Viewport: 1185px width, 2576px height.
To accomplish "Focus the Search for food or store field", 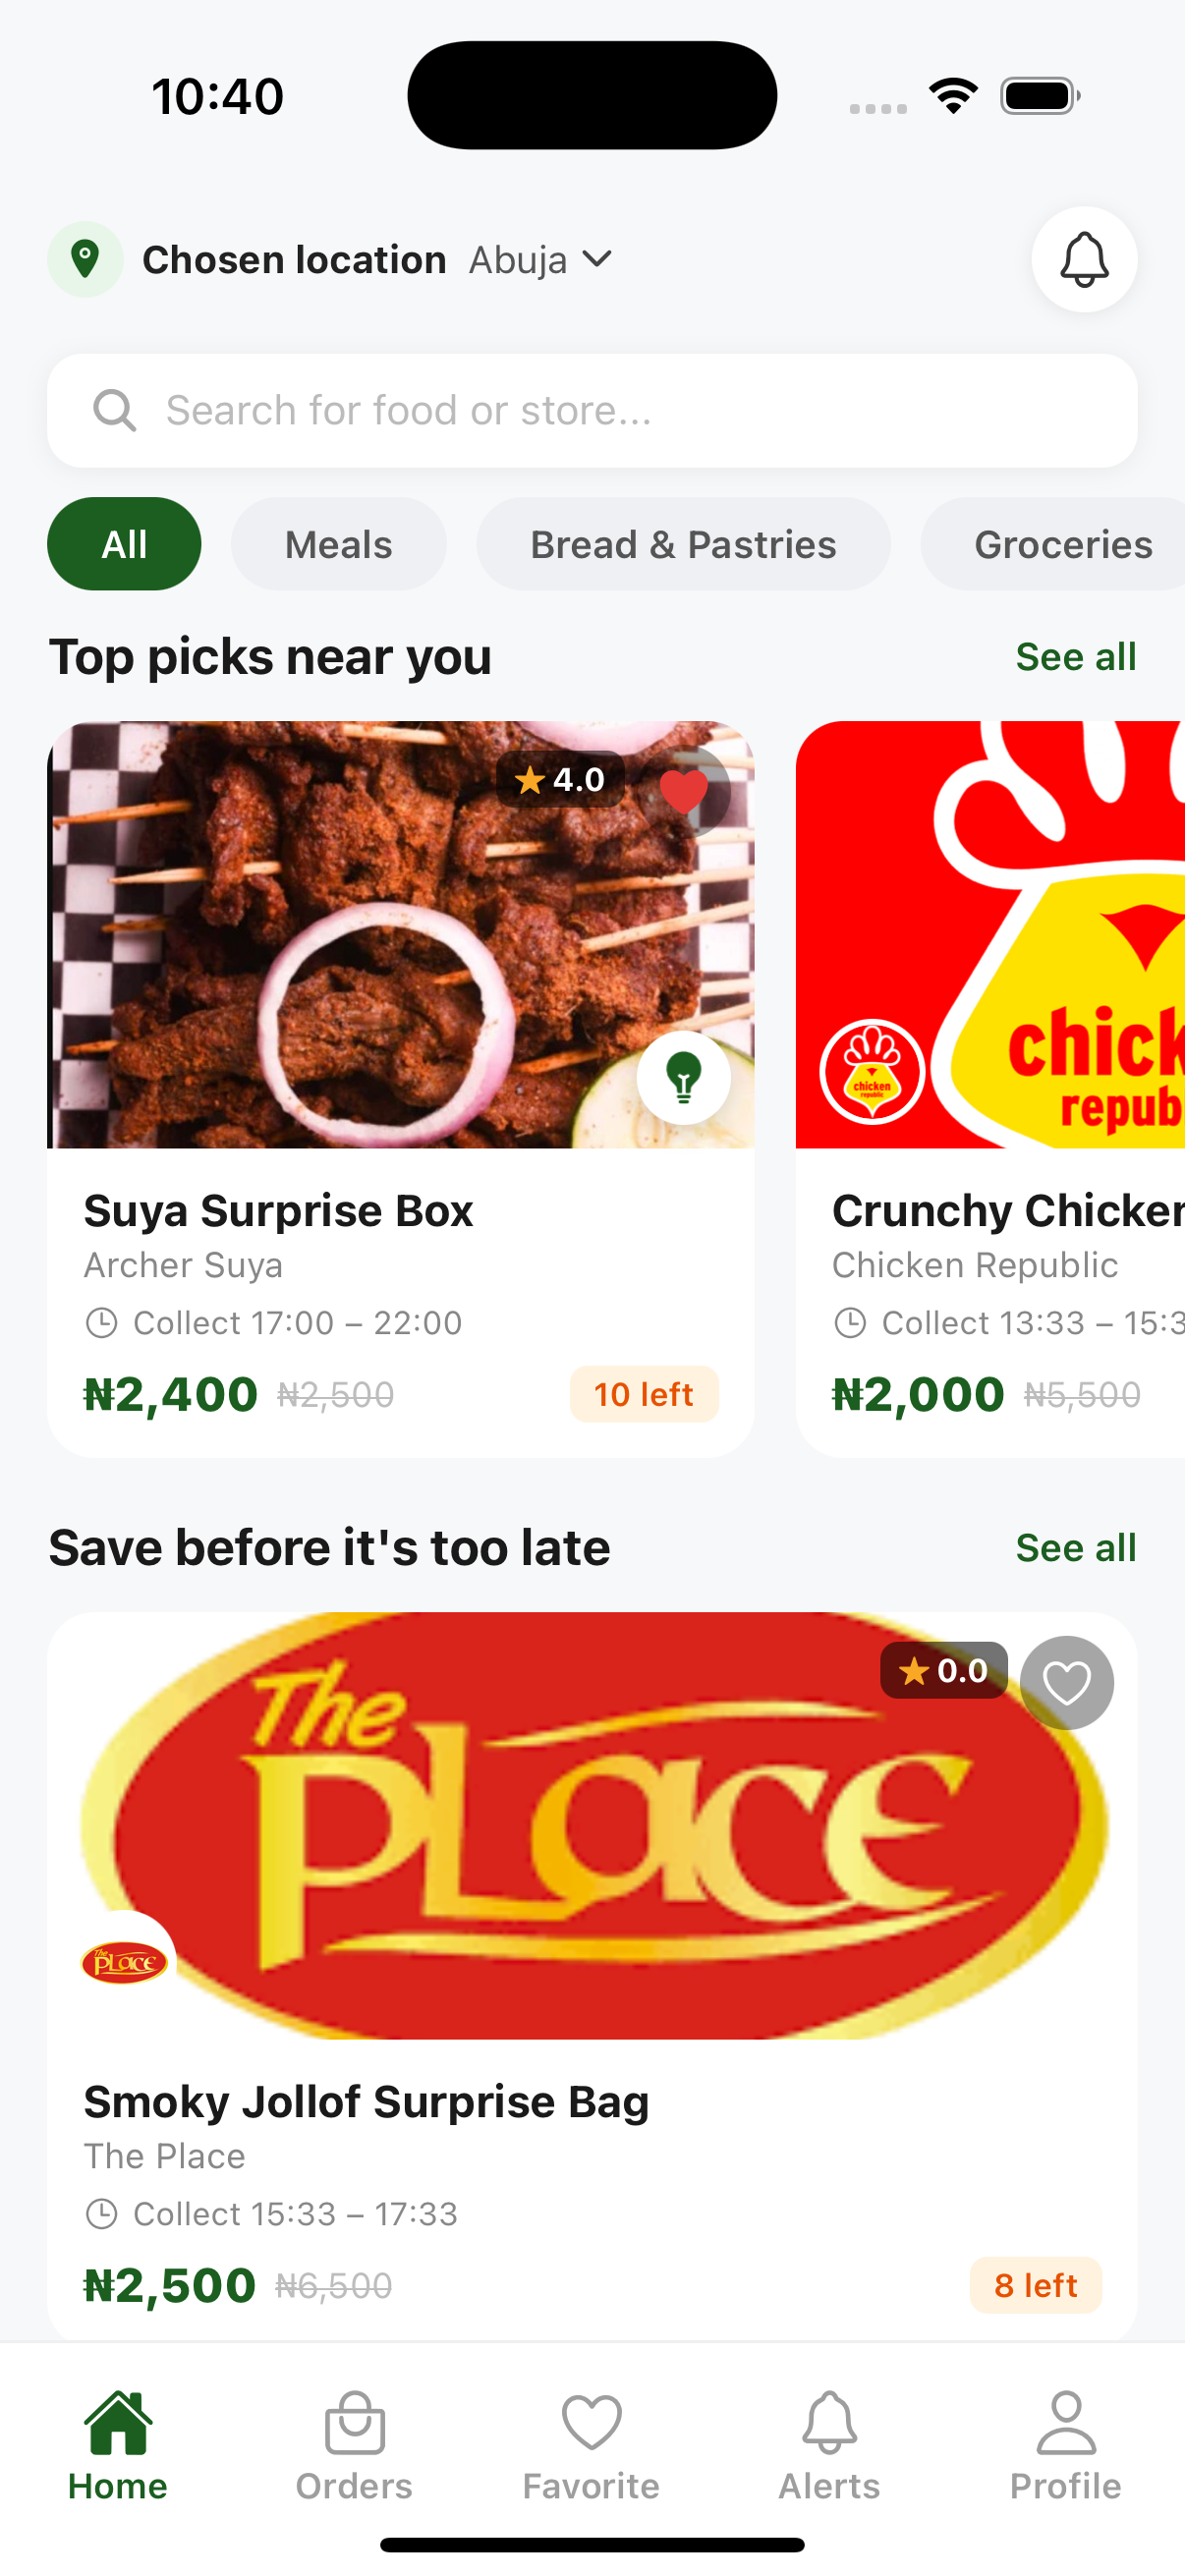I will [x=592, y=410].
